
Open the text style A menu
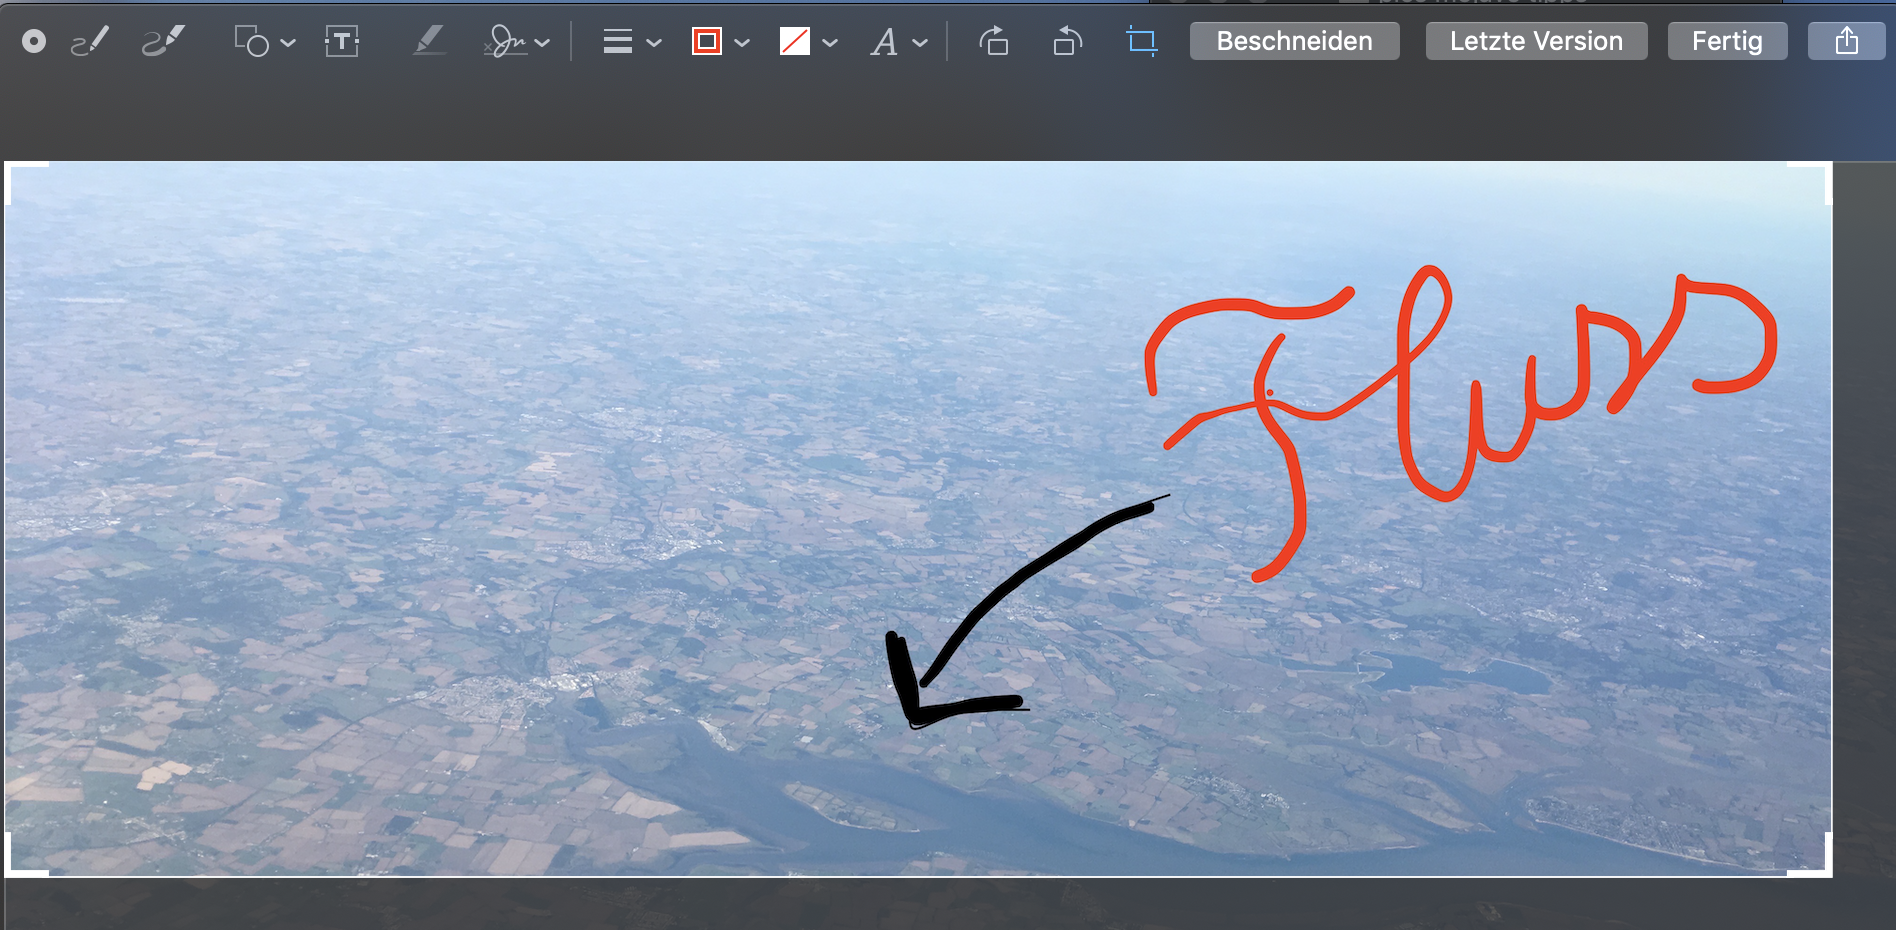click(898, 42)
